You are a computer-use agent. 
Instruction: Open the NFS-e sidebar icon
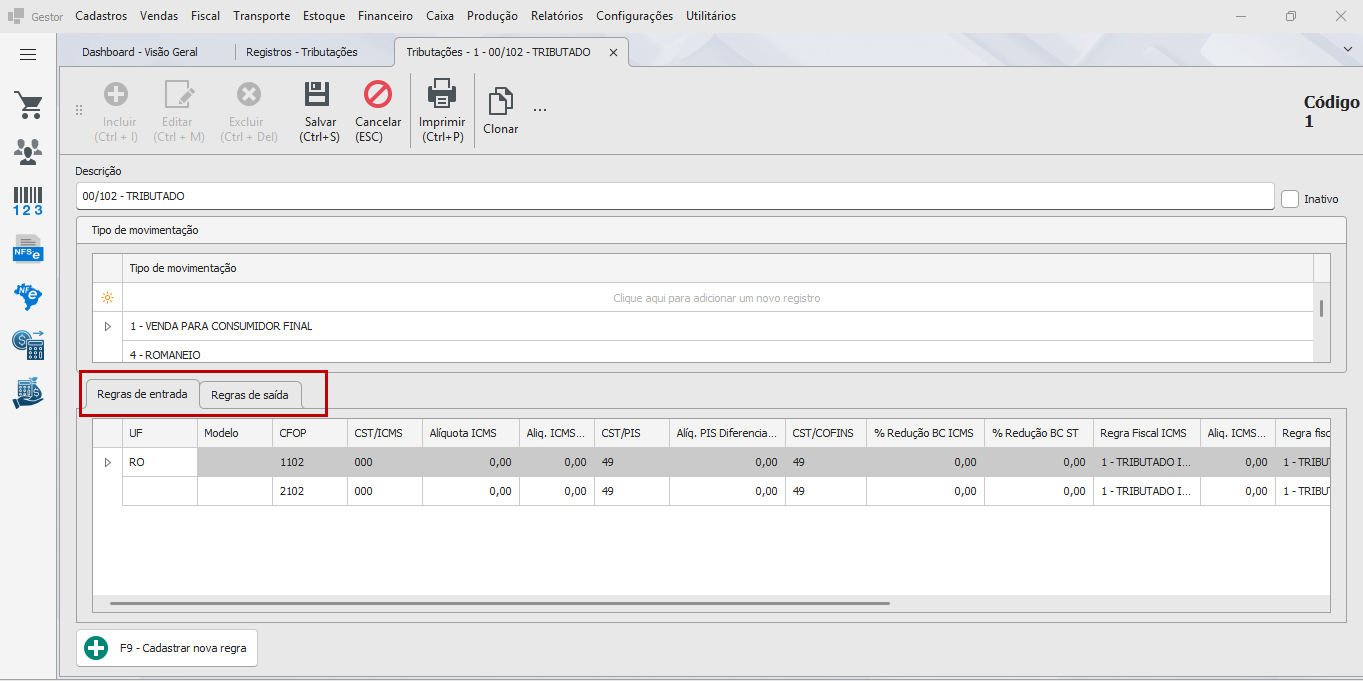(28, 248)
